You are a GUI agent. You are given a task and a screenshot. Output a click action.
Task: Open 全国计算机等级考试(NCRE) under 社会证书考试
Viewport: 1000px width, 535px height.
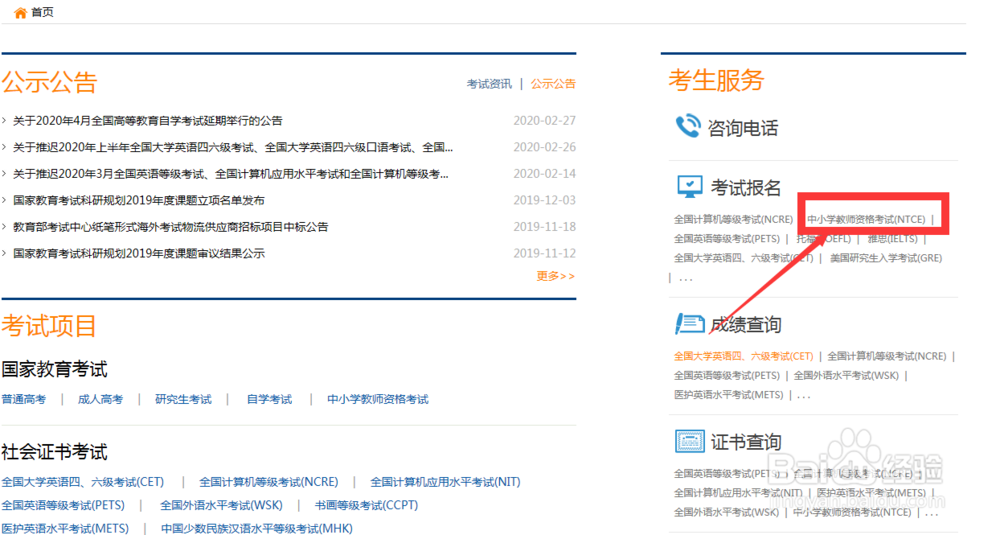268,482
